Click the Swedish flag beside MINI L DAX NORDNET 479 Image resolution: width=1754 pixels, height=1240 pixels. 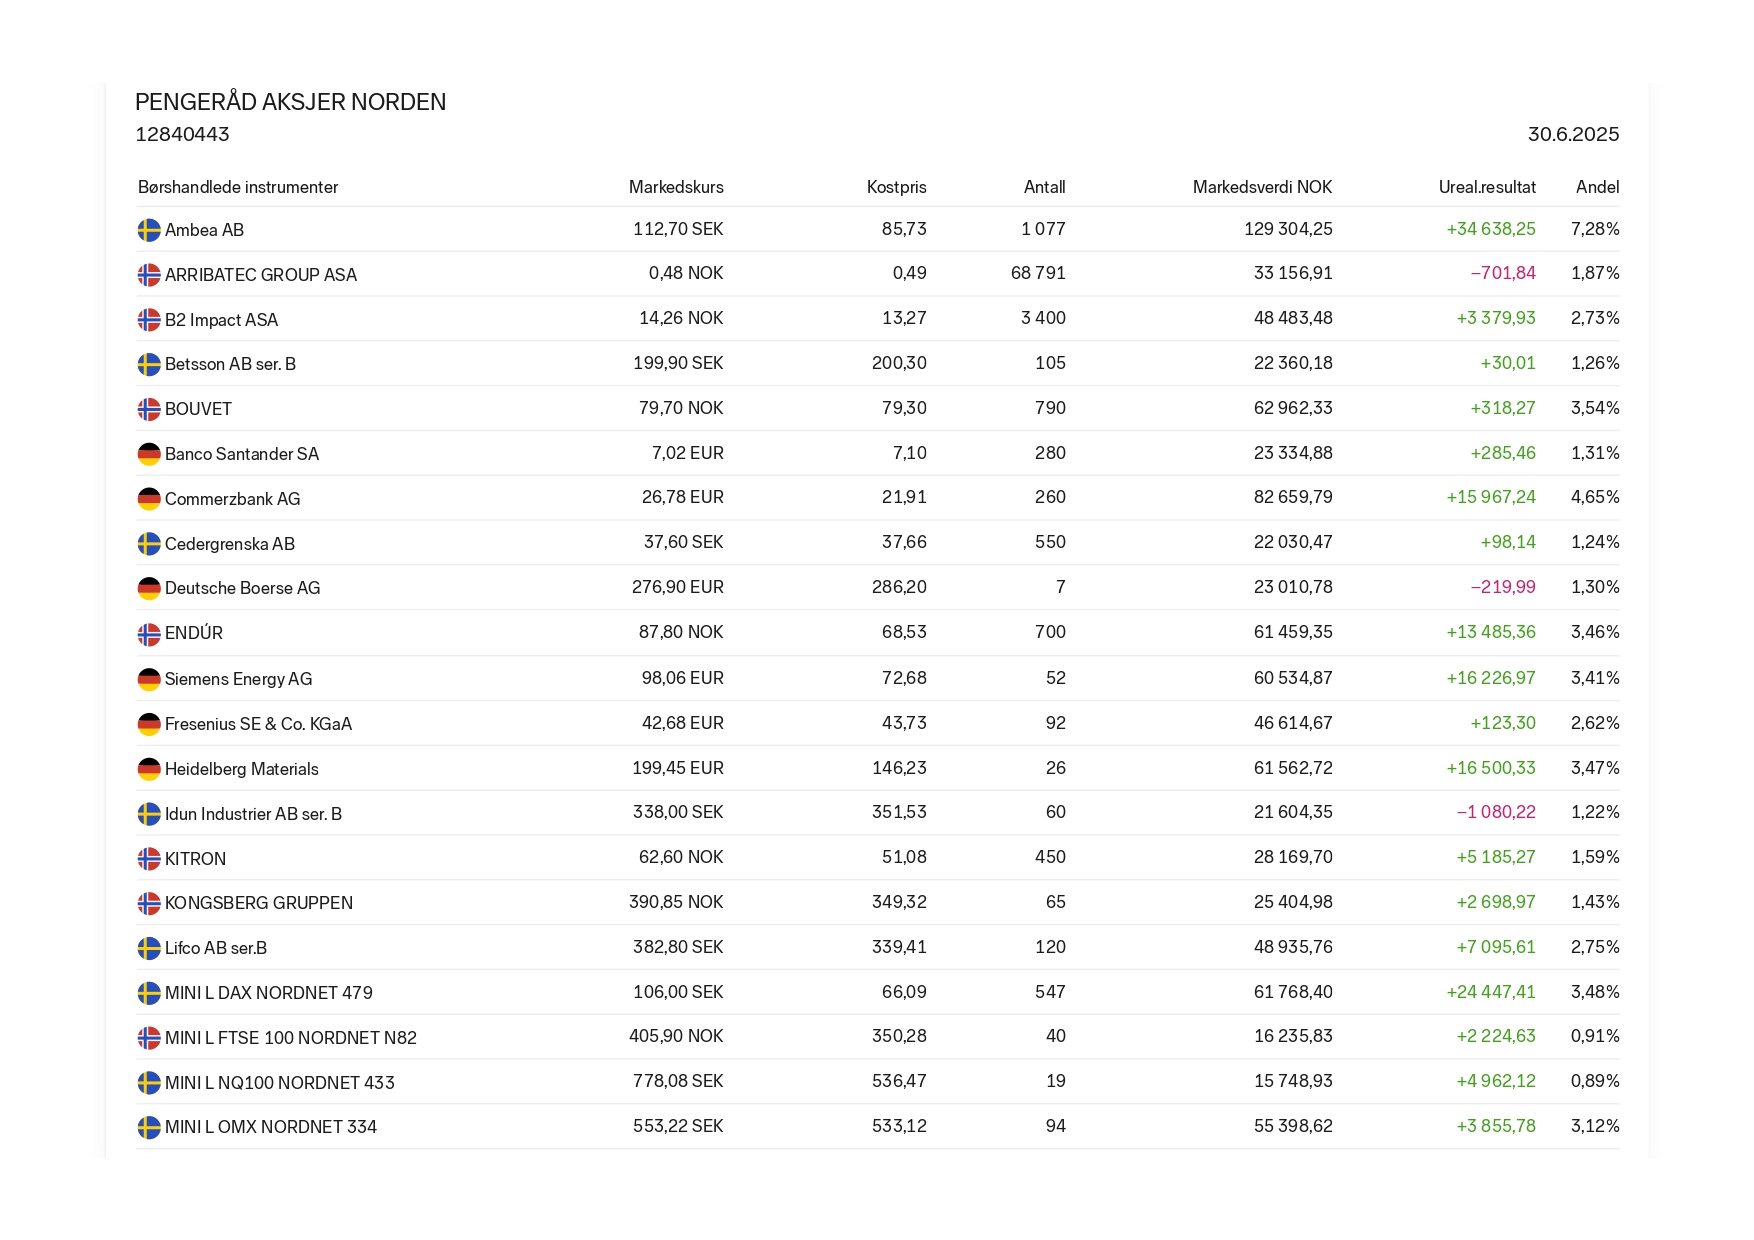pyautogui.click(x=149, y=993)
